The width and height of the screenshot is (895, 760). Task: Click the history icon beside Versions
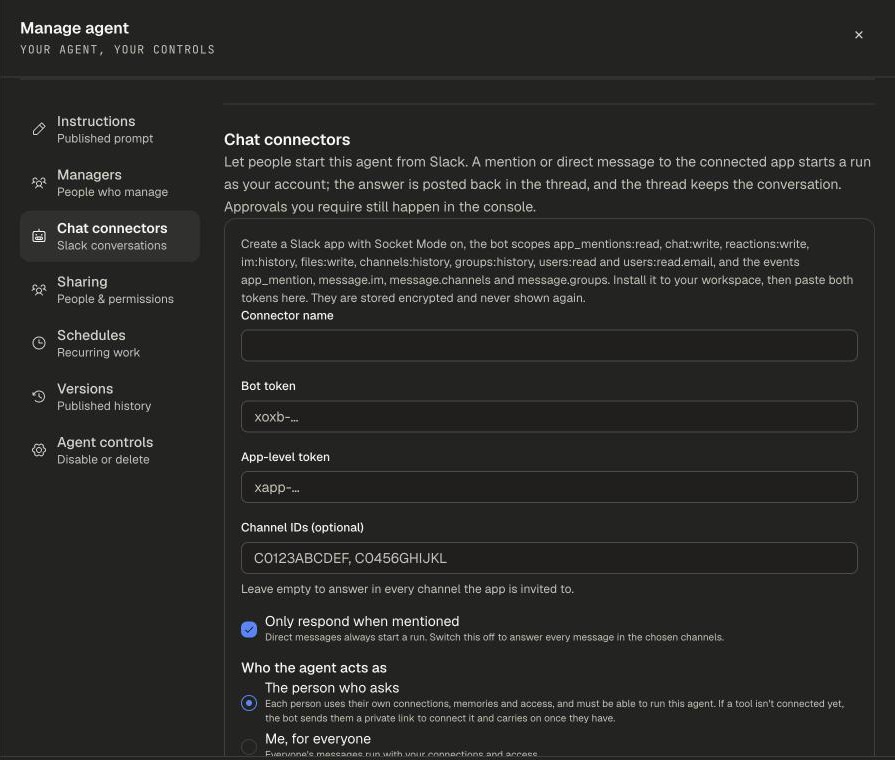(39, 396)
